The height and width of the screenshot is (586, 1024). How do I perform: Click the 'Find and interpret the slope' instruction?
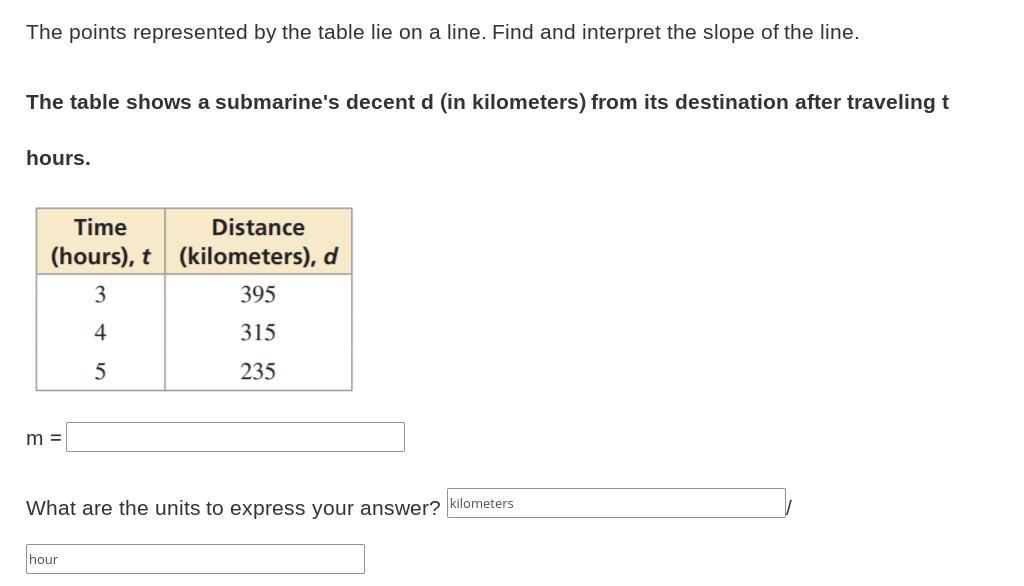pos(675,32)
